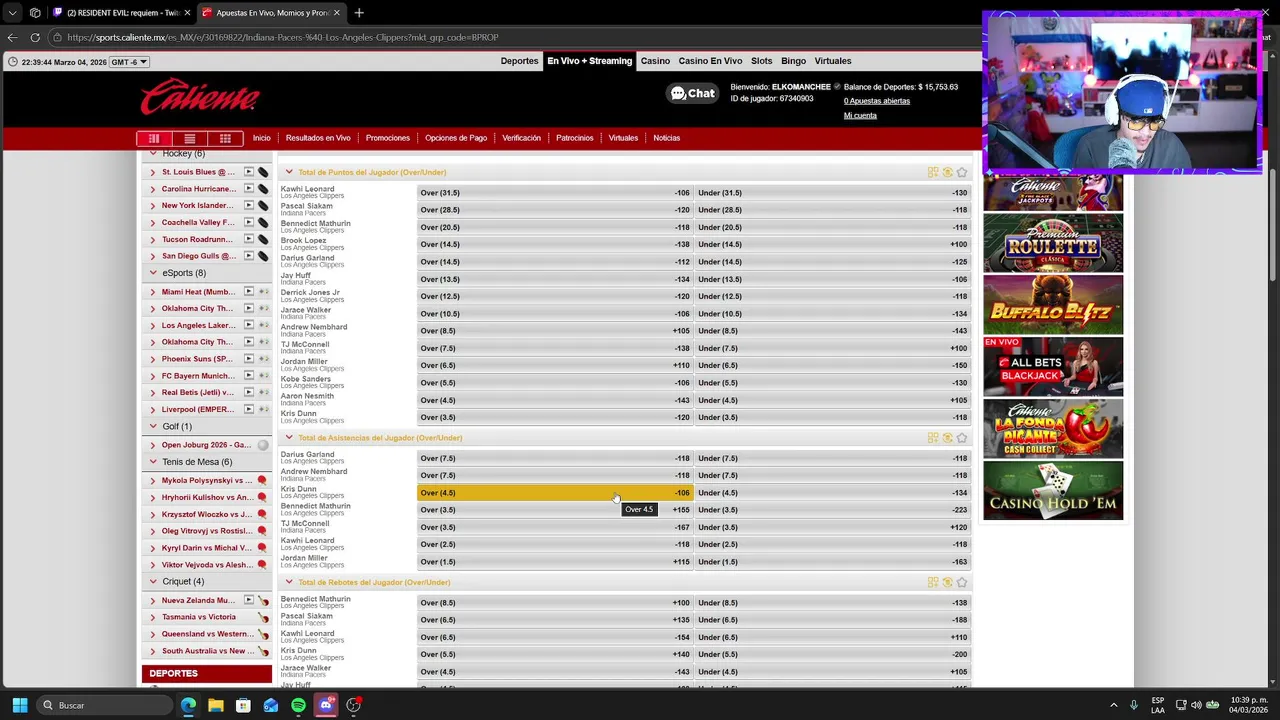Open Opciones de Pago in the red bar
Screen dimensions: 1280x720
456,138
